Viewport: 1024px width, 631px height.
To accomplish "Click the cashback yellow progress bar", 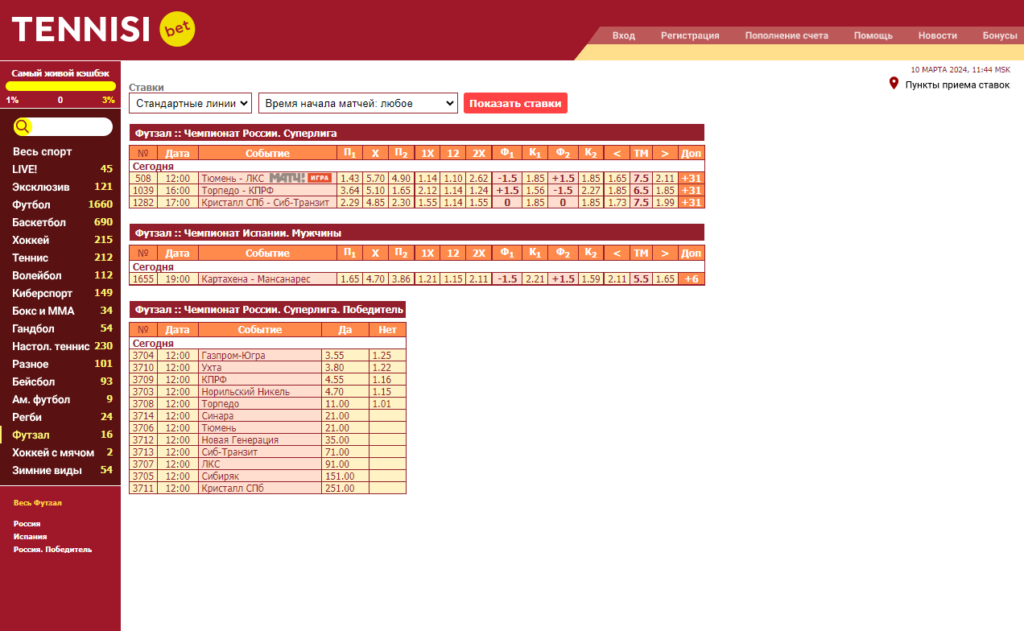I will pyautogui.click(x=61, y=86).
